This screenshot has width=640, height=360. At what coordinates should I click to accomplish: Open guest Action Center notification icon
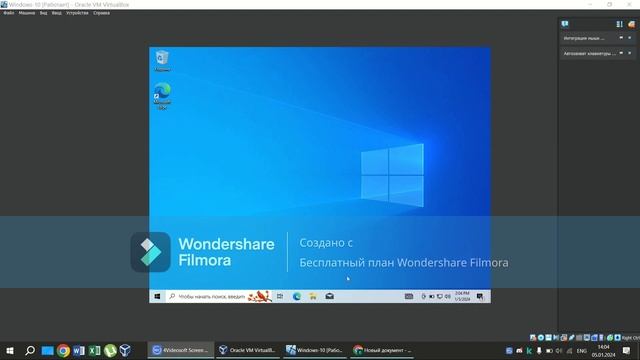[480, 296]
